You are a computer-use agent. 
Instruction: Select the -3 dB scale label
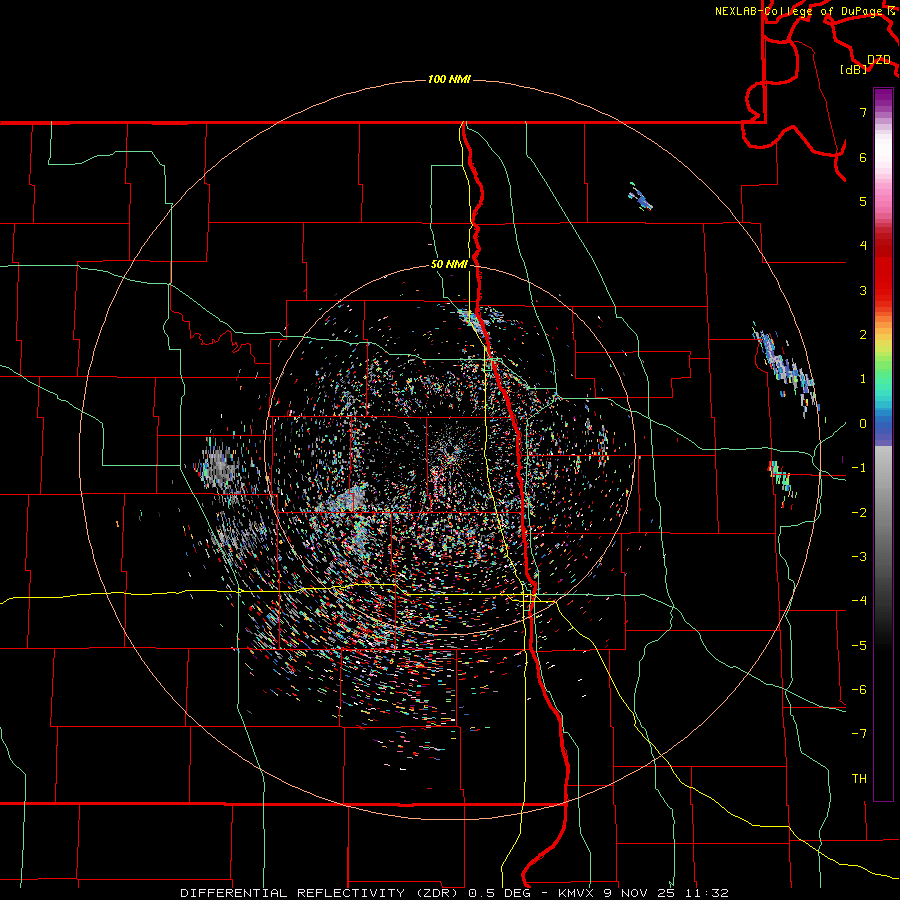click(x=859, y=557)
